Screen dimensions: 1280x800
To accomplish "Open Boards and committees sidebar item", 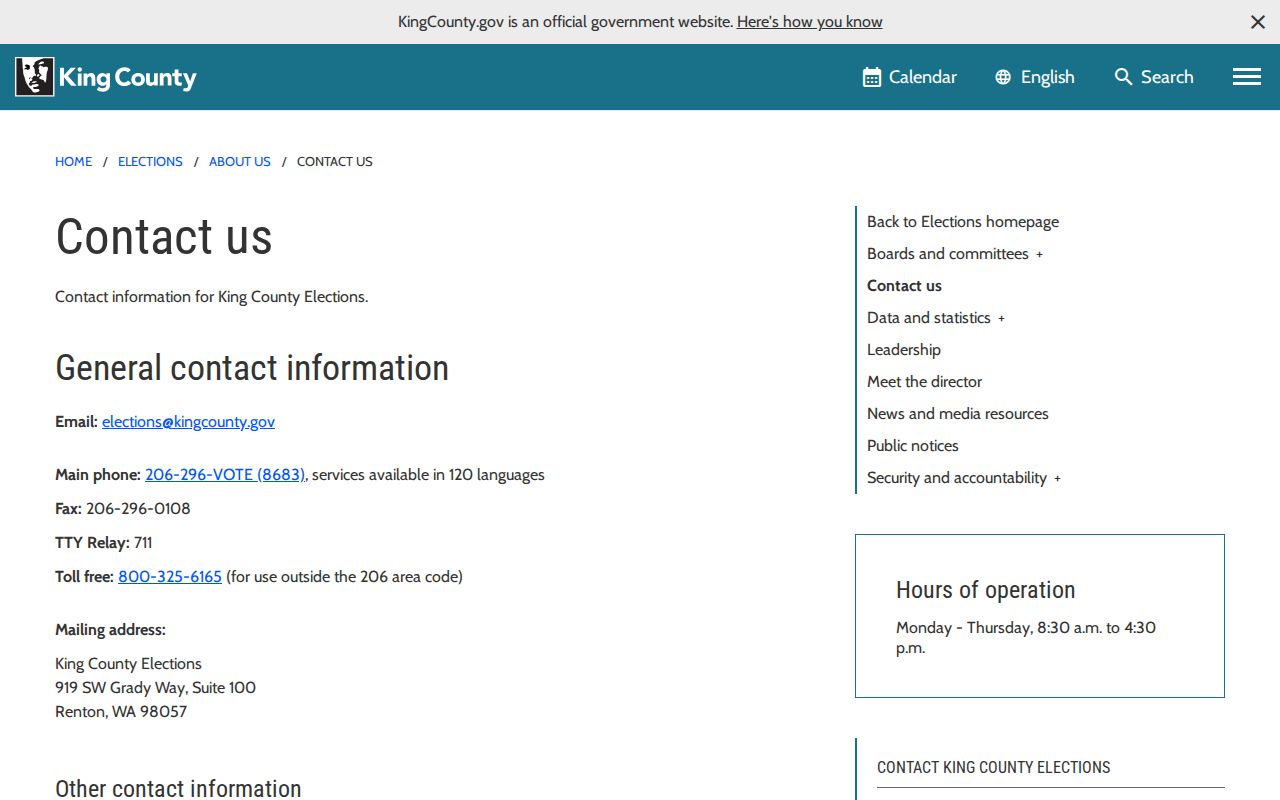I will (x=948, y=254).
